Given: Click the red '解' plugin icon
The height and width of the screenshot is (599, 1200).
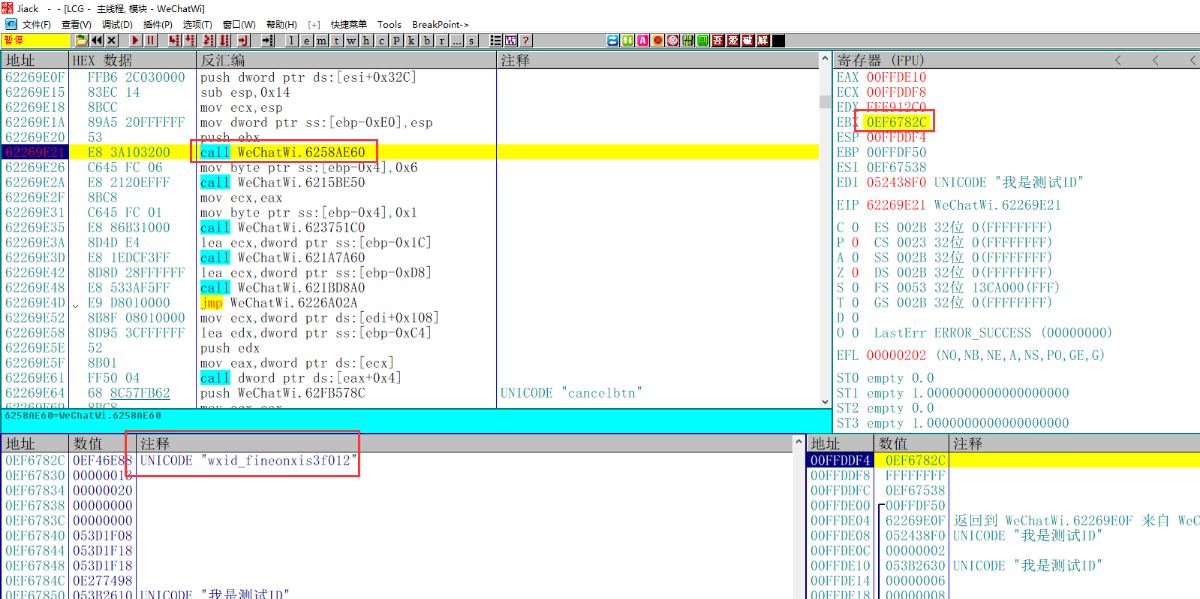Looking at the screenshot, I should click(763, 40).
